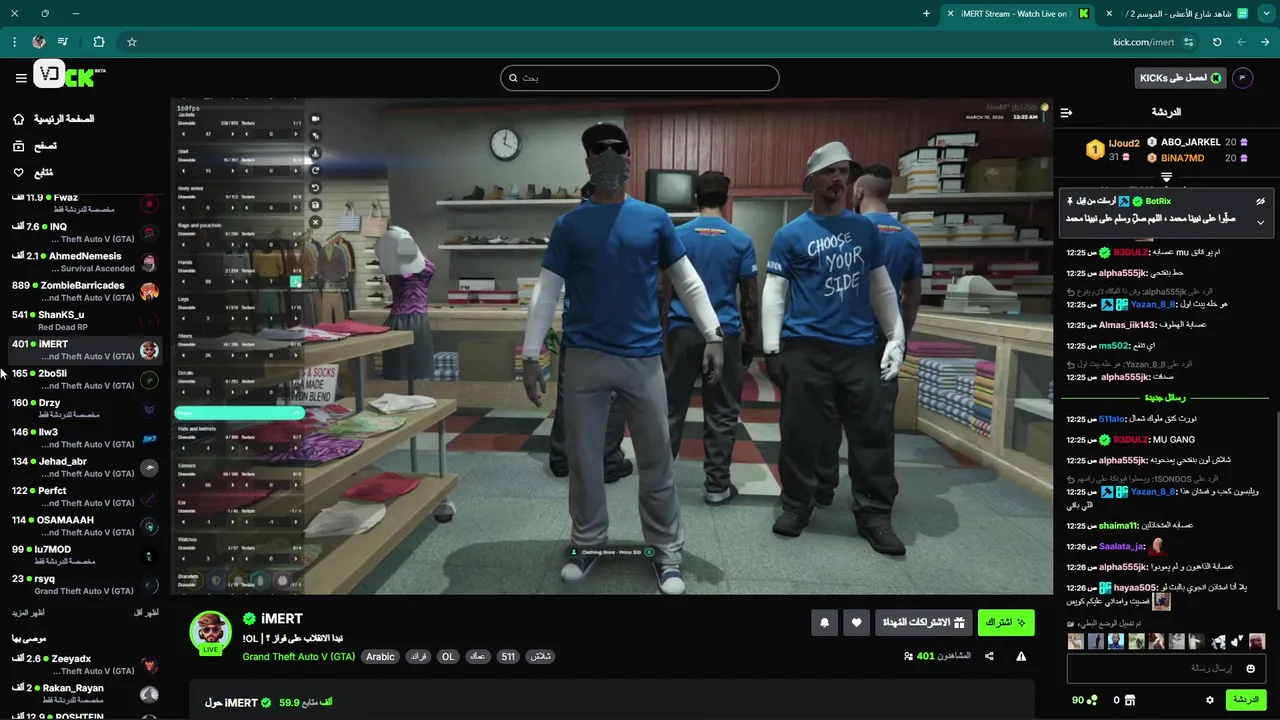
Task: Click the Arabic language tag
Action: (x=380, y=657)
